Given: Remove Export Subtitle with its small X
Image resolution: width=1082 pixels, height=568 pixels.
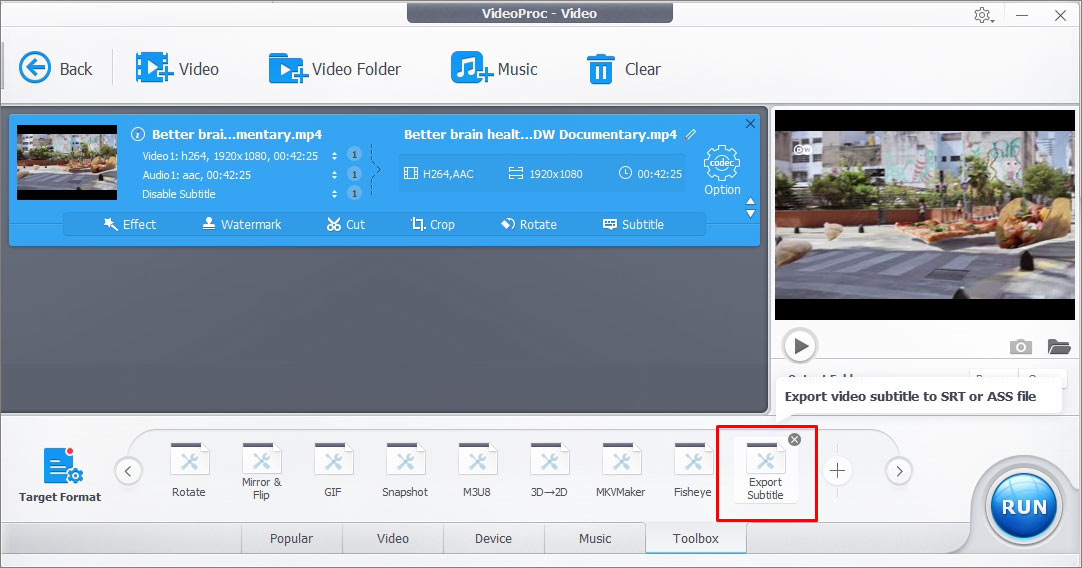Looking at the screenshot, I should tap(794, 440).
